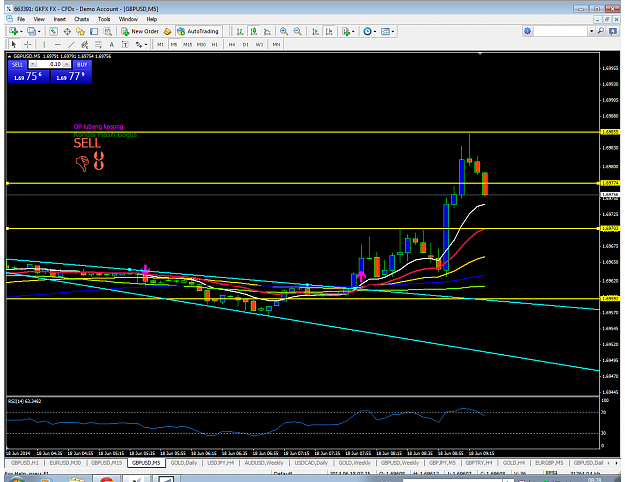Toggle AutoTrading on or off
This screenshot has height=482, width=625.
click(x=198, y=31)
